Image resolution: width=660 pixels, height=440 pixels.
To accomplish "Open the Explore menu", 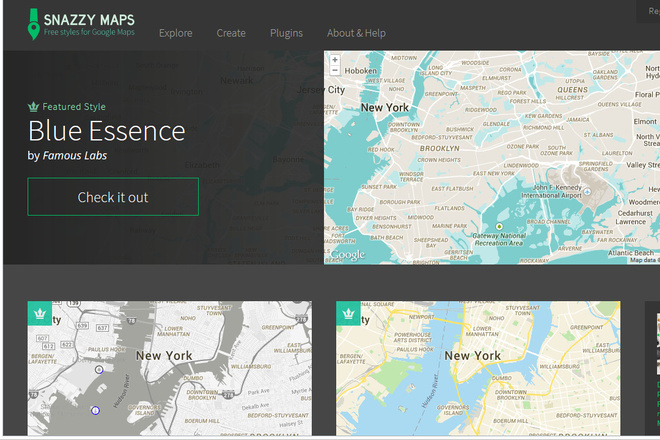I will [x=176, y=33].
